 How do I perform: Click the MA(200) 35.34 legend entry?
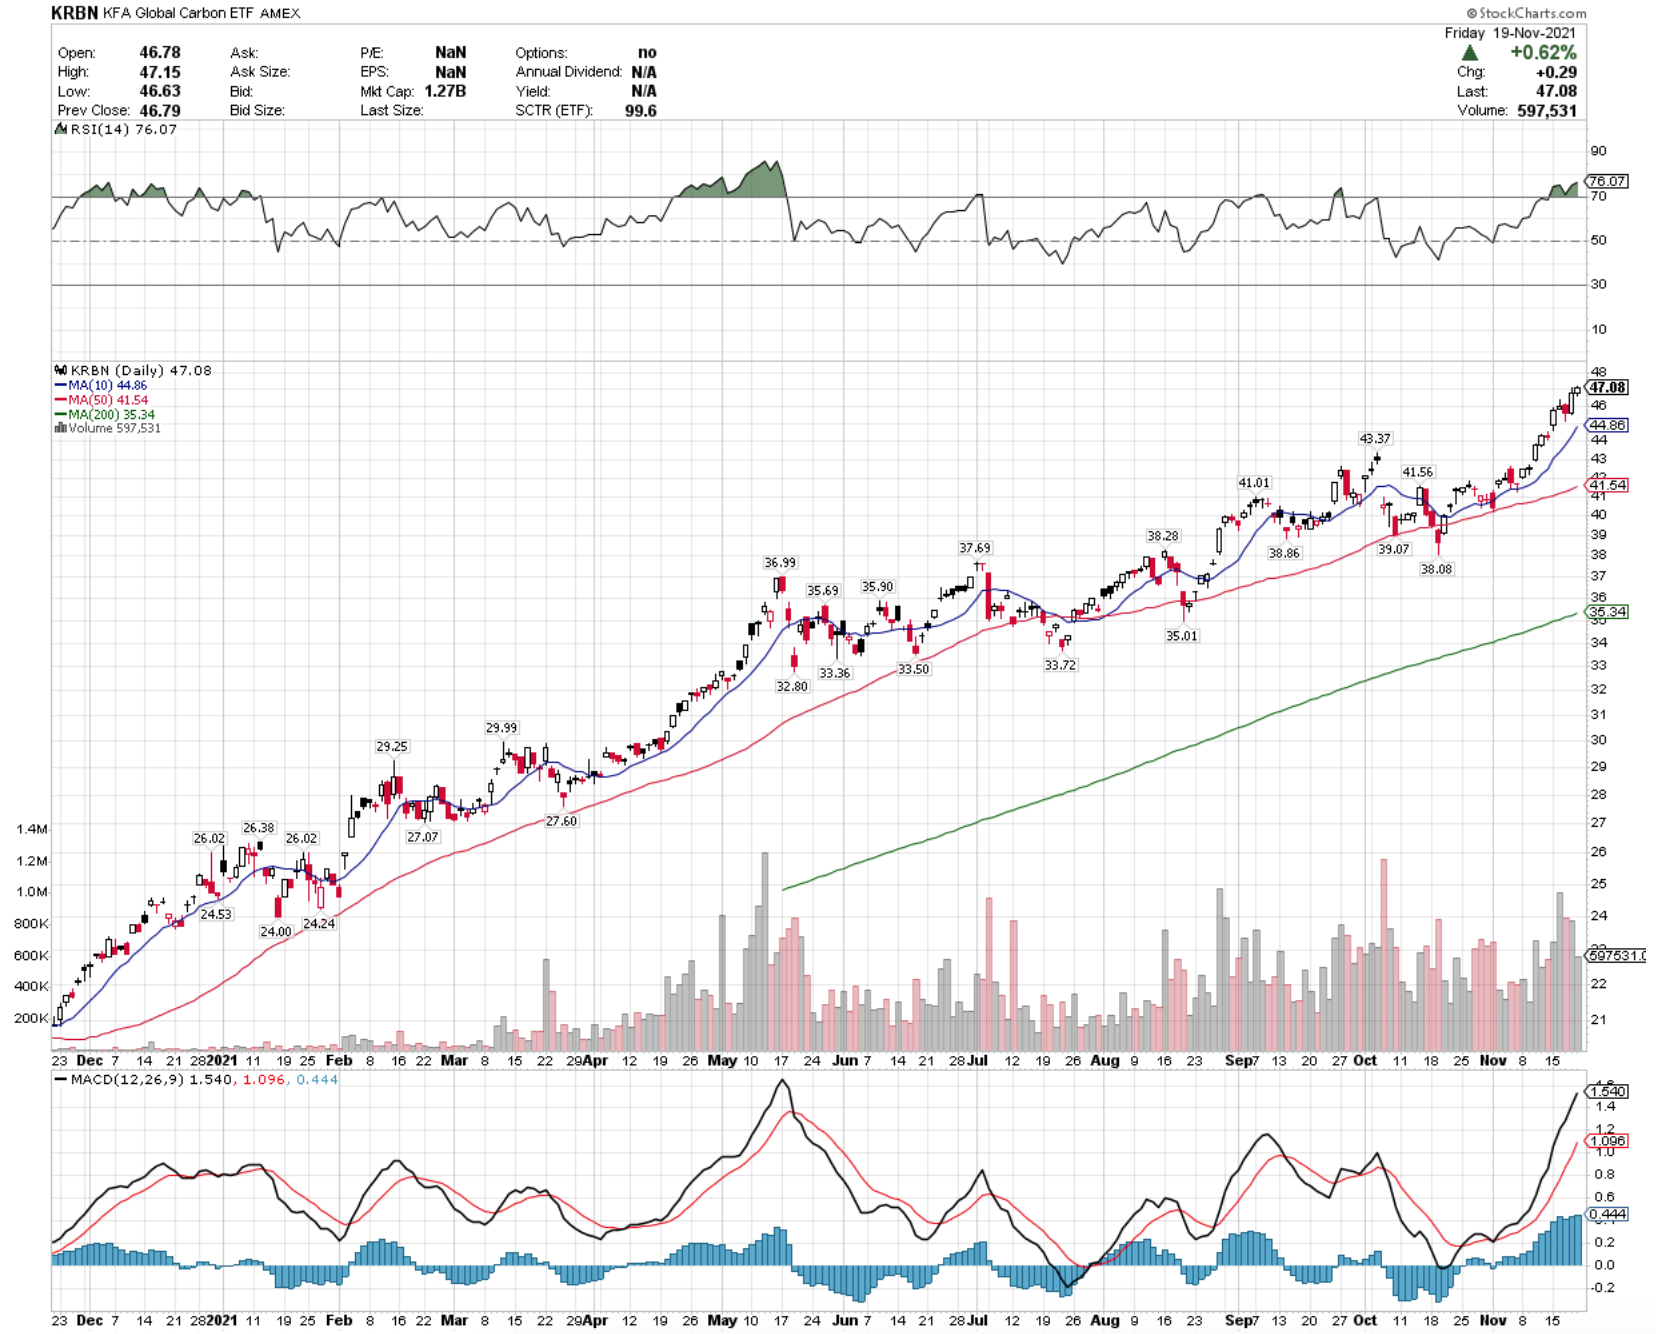pos(104,414)
